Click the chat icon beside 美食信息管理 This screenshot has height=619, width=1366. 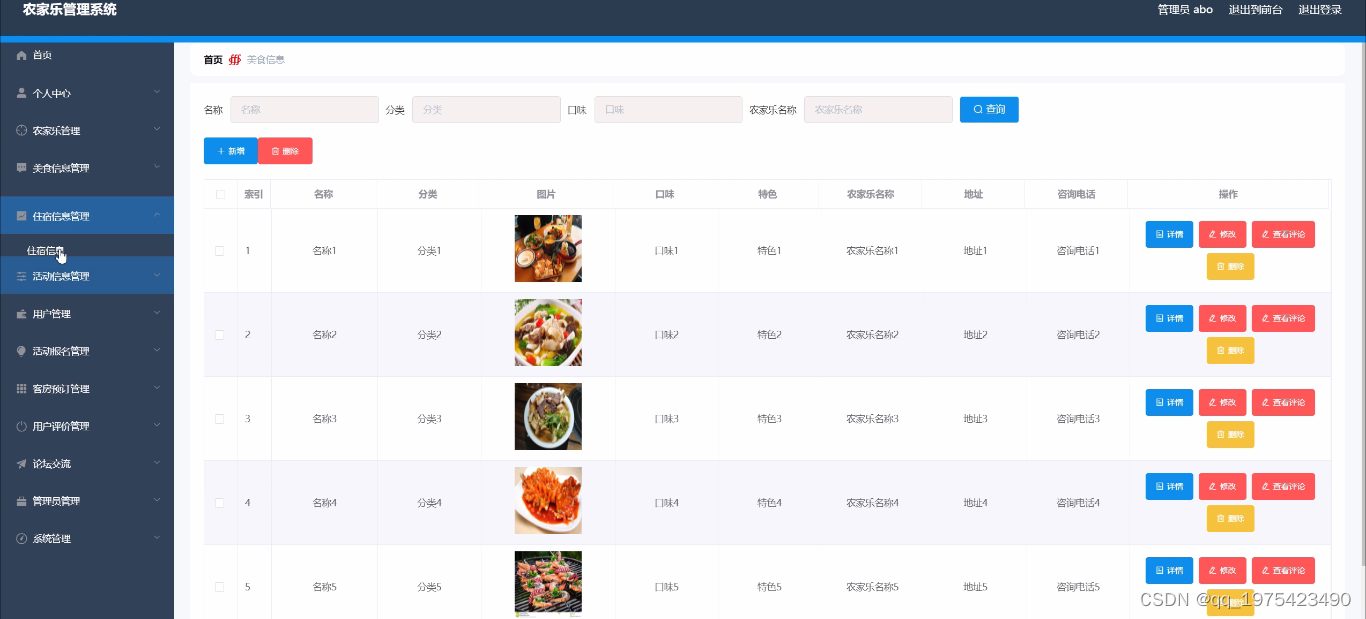22,167
